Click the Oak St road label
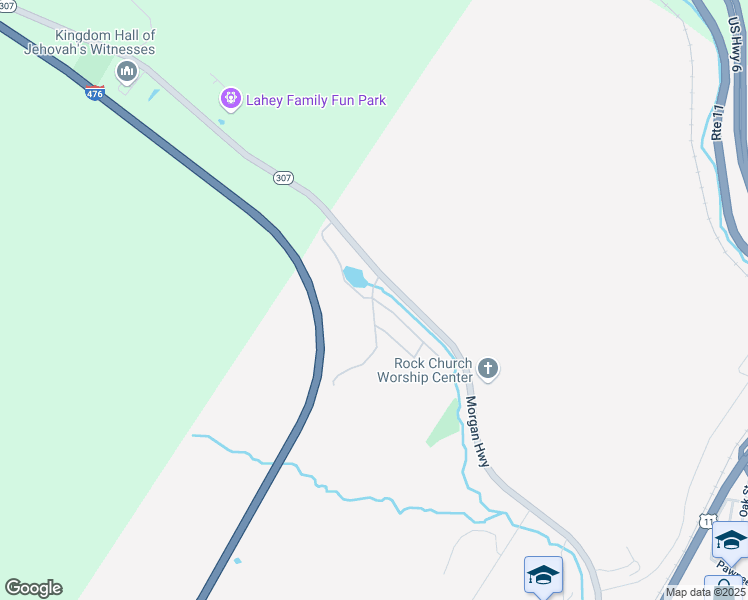This screenshot has width=748, height=600. [743, 501]
